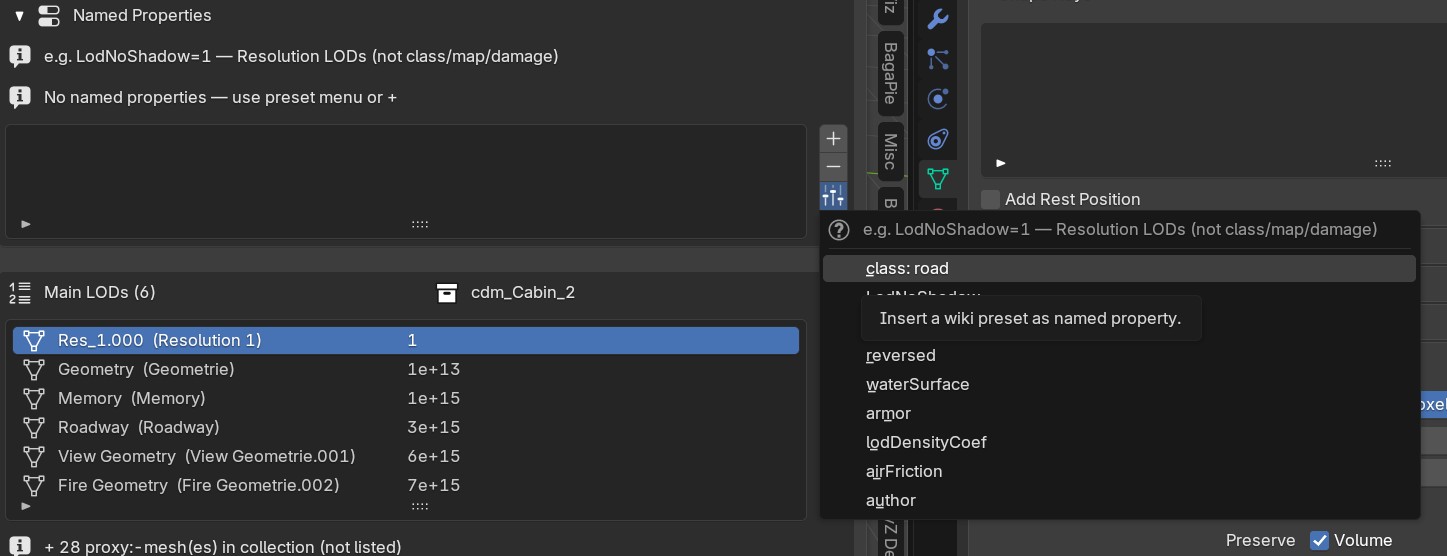The height and width of the screenshot is (556, 1447).
Task: Enable the Add Rest Position checkbox
Action: (x=990, y=199)
